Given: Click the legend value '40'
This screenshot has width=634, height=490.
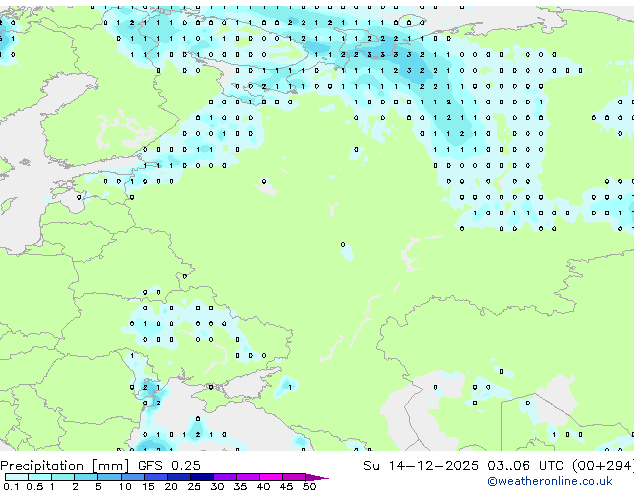Looking at the screenshot, I should pyautogui.click(x=263, y=486).
